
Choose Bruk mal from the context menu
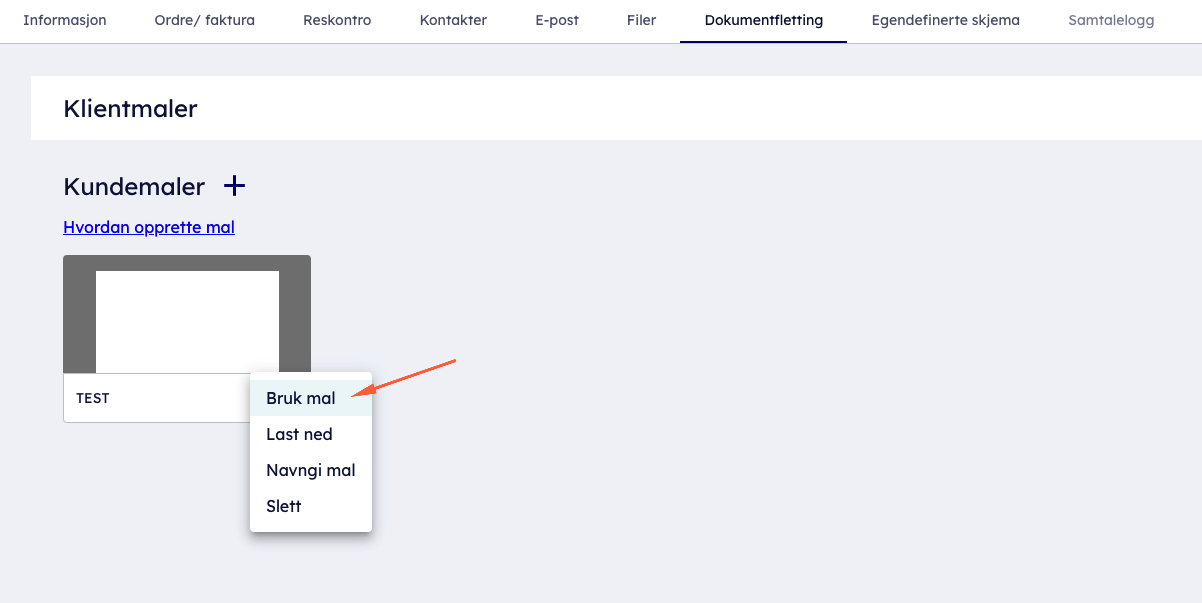(301, 398)
